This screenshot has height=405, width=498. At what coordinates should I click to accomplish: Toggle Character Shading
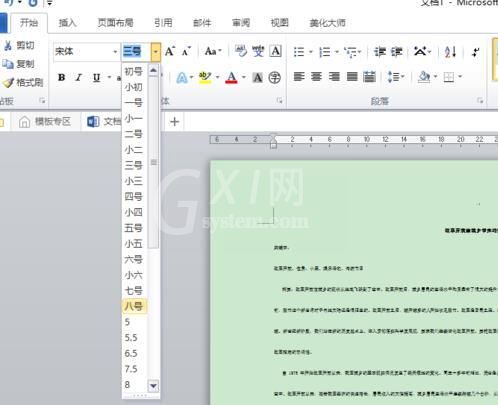(257, 78)
